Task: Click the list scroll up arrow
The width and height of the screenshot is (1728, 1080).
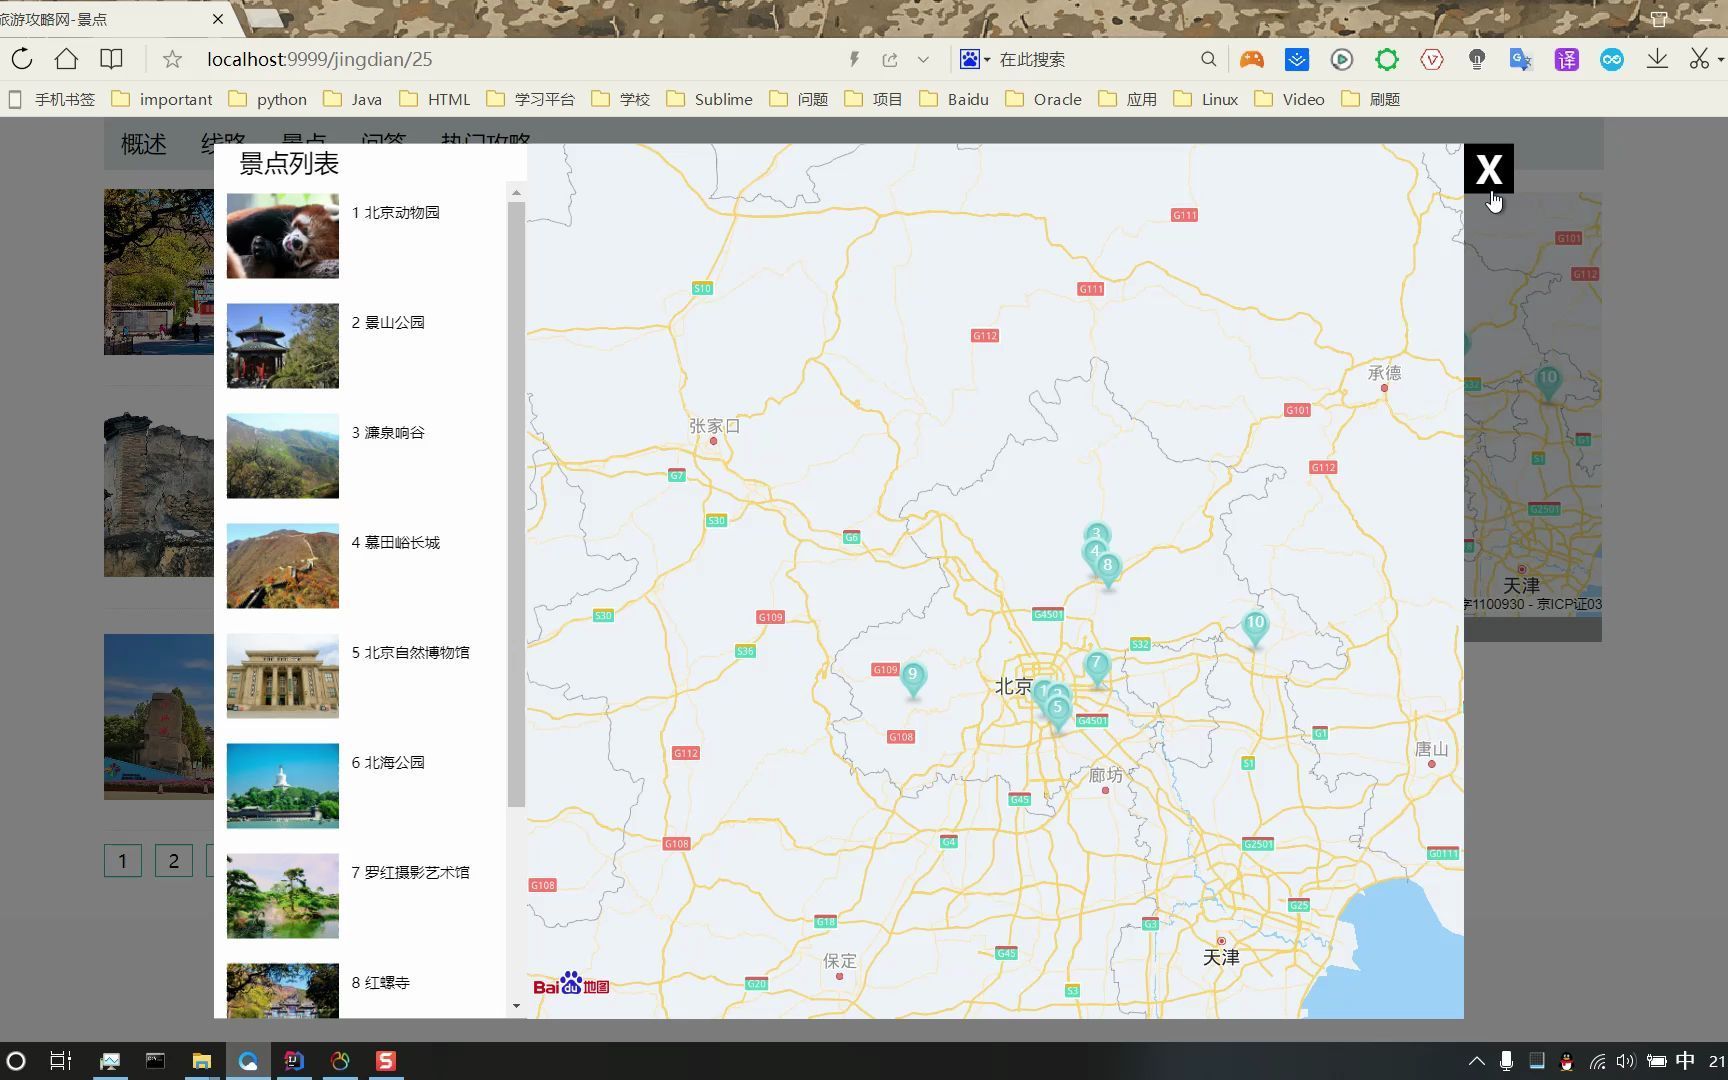Action: point(516,192)
